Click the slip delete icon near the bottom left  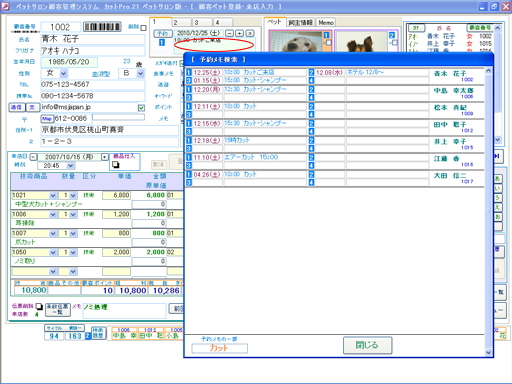(x=39, y=306)
